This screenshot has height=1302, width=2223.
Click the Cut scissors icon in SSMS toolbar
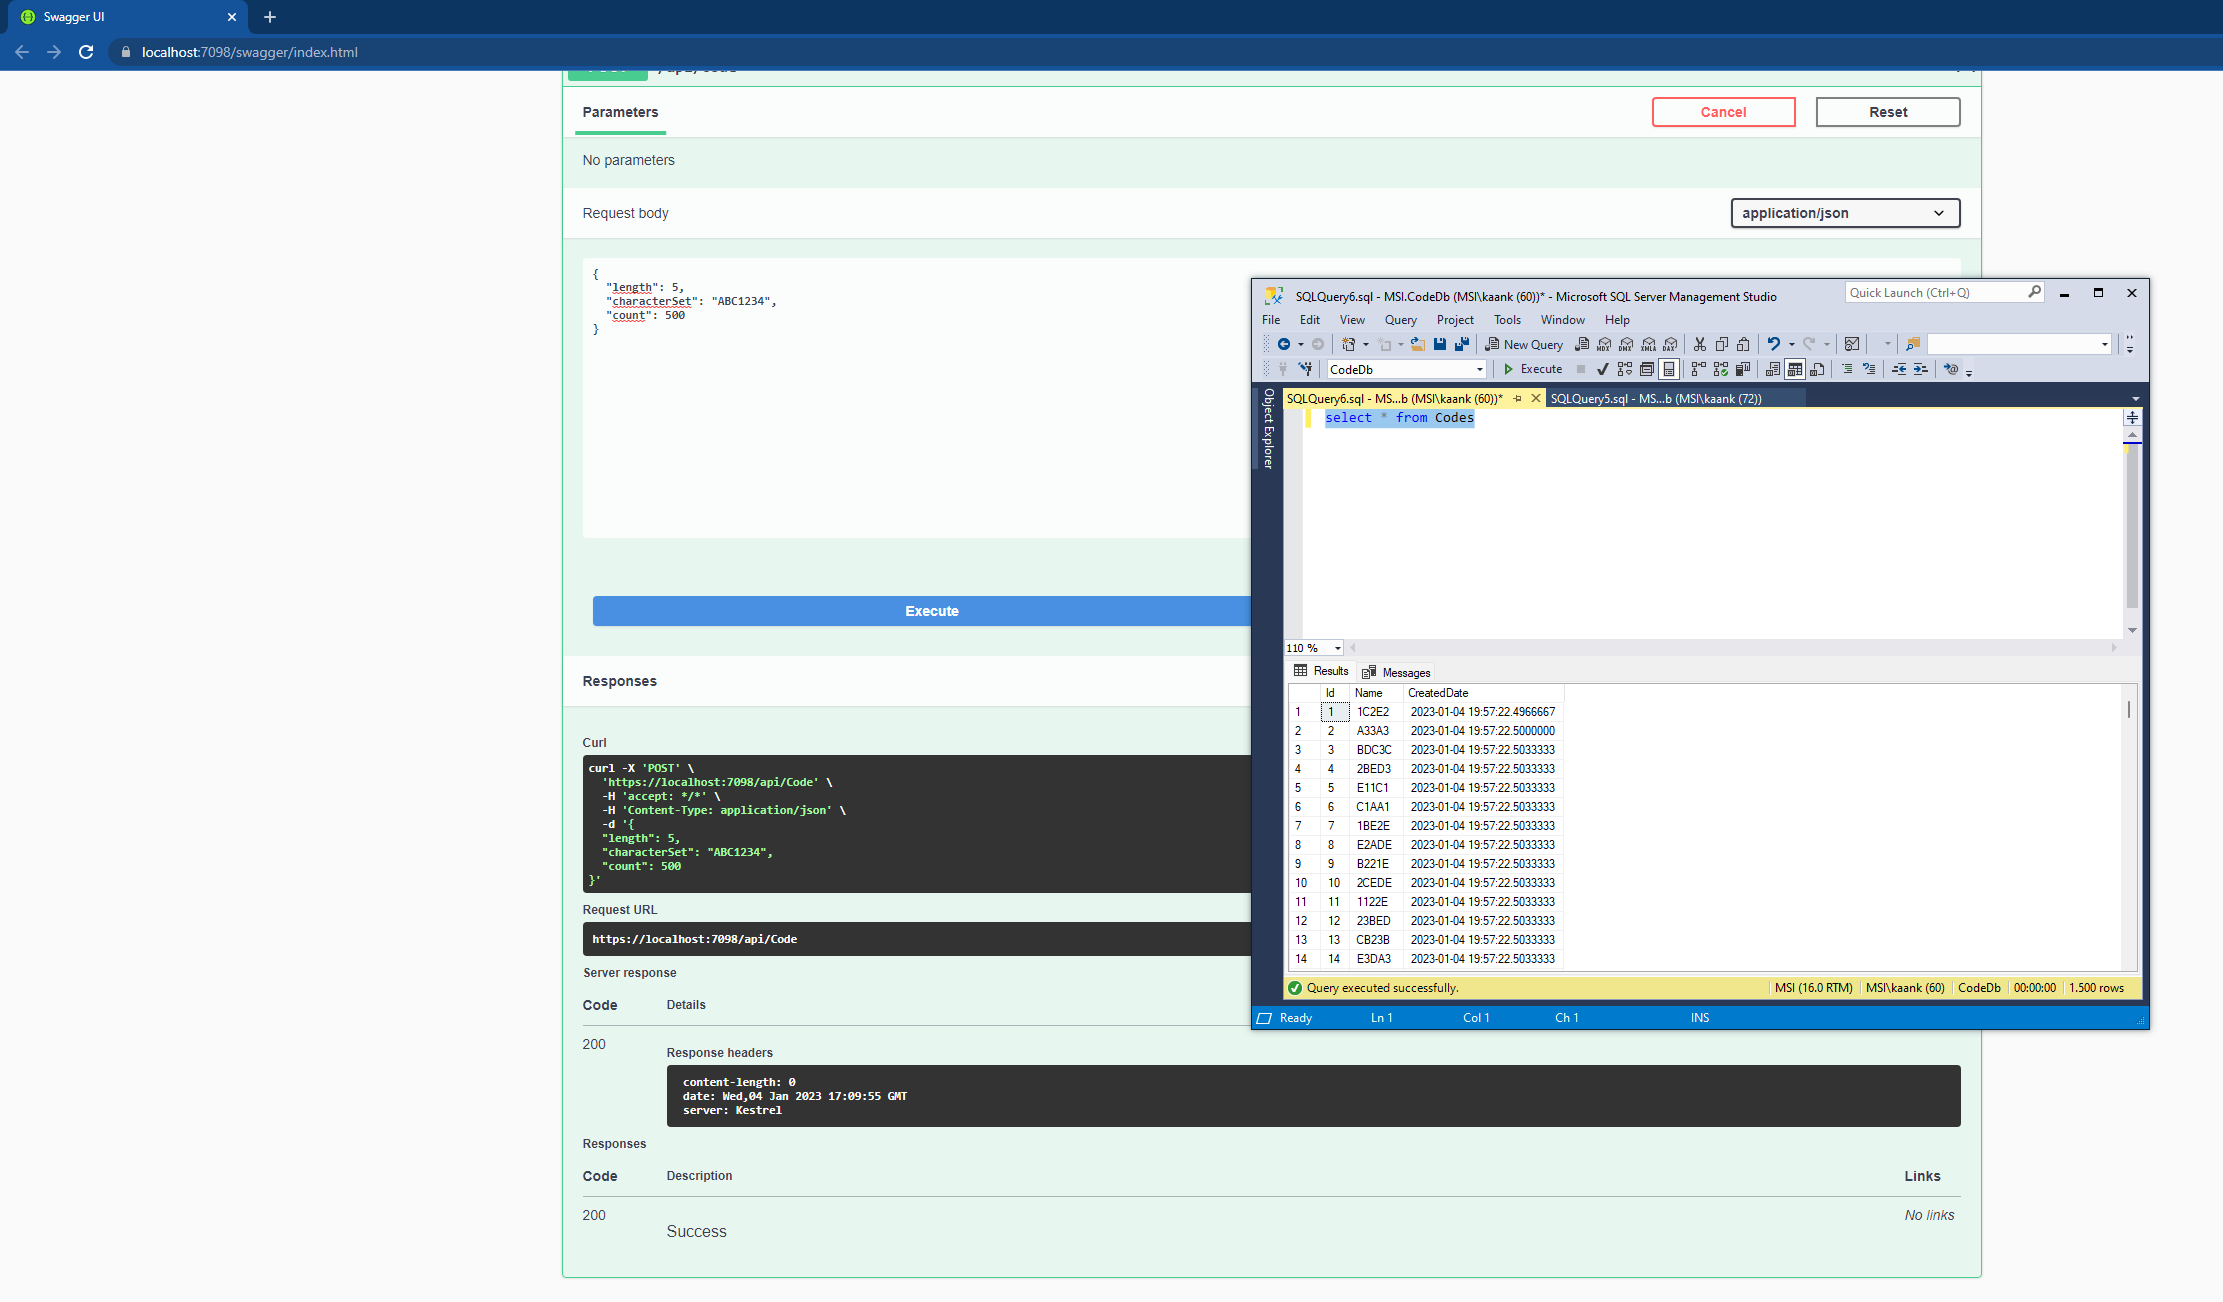pyautogui.click(x=1699, y=344)
